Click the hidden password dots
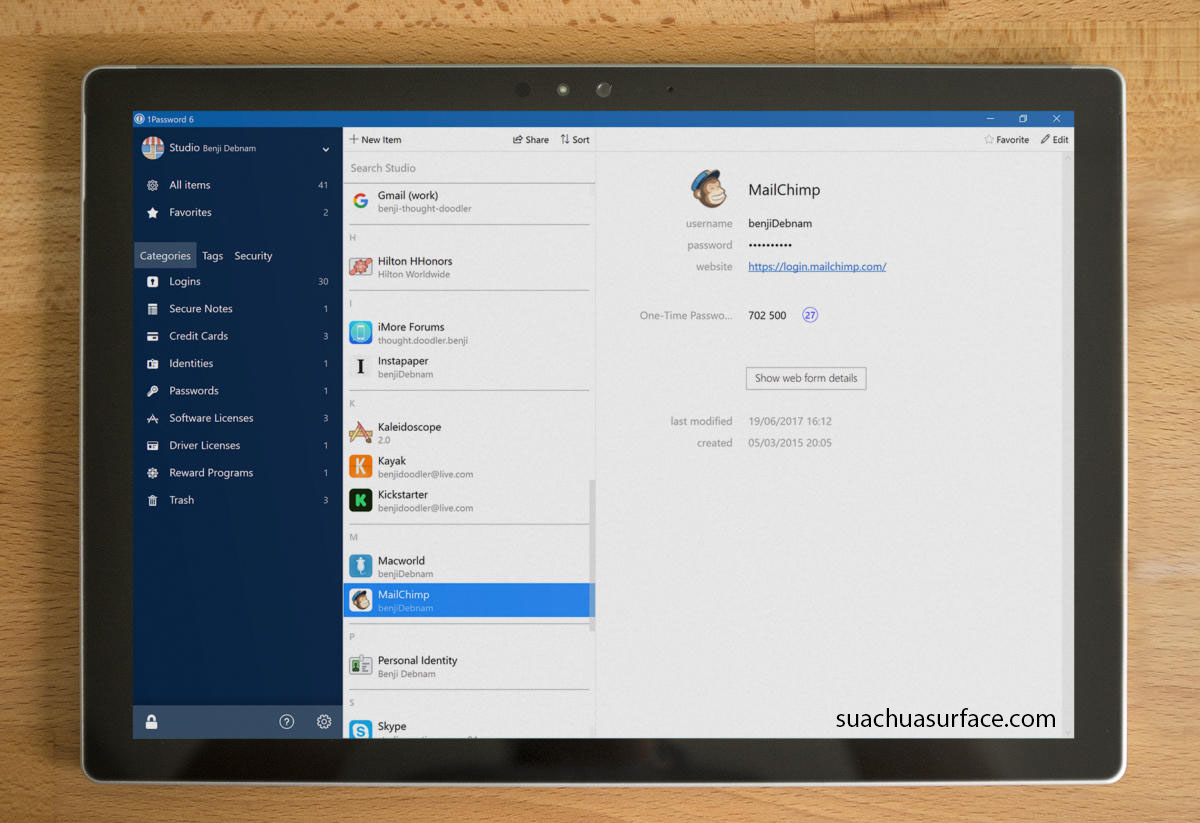Viewport: 1200px width, 823px height. click(770, 245)
